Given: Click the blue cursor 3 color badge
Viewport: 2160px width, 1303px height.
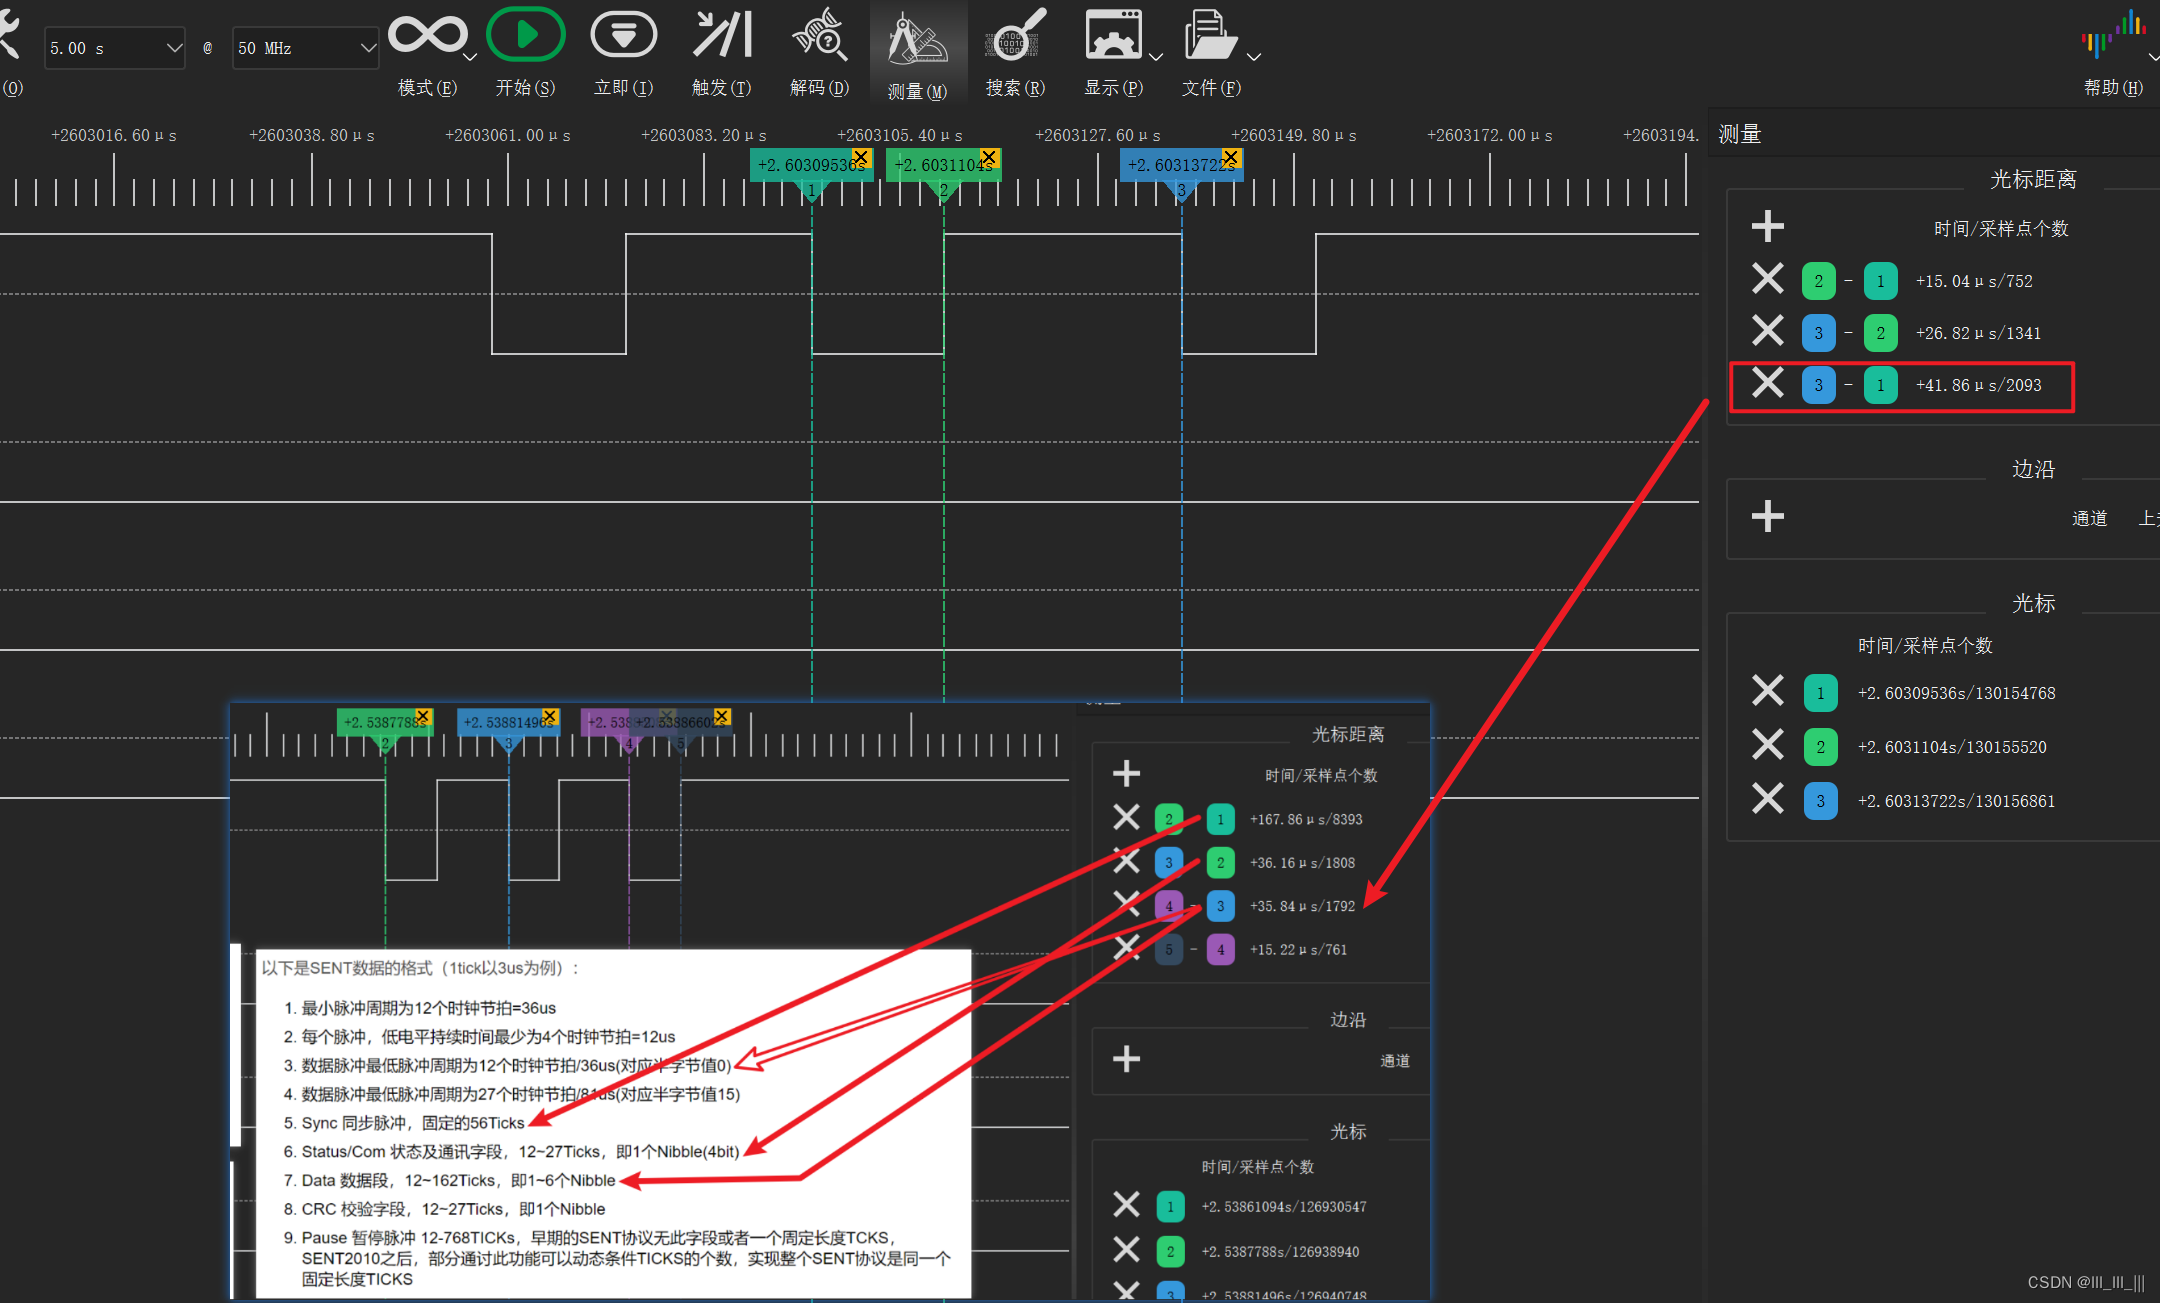Looking at the screenshot, I should (x=1819, y=800).
